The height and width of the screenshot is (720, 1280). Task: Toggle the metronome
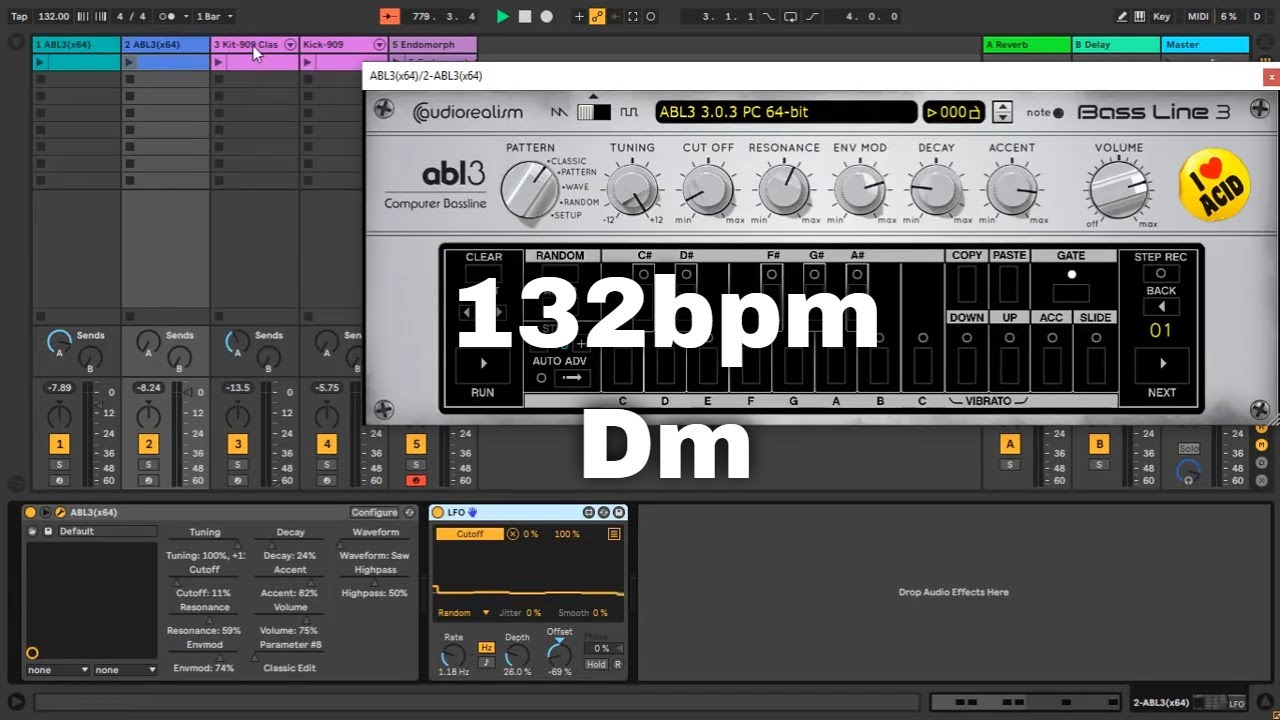point(167,16)
